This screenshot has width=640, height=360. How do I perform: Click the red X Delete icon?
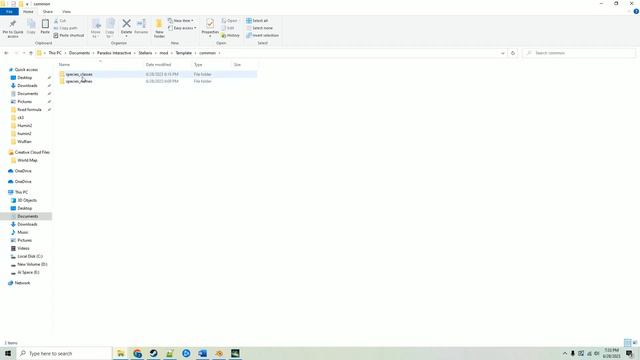[127, 24]
